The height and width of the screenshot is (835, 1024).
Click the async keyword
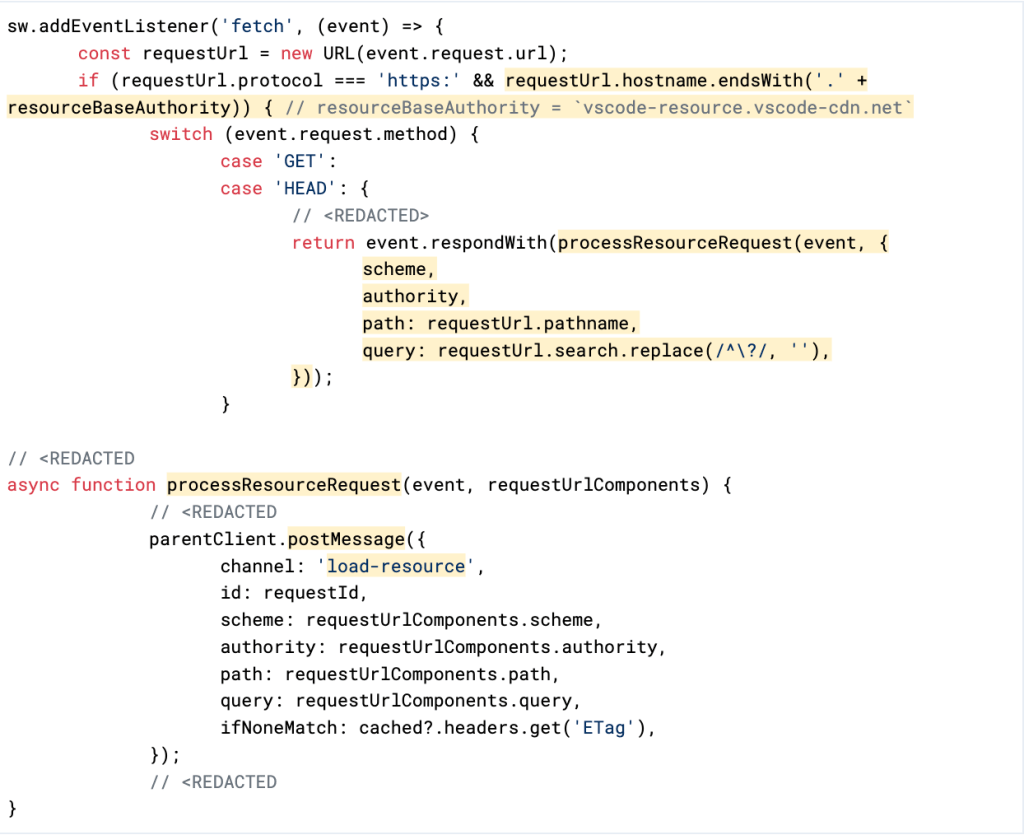pos(33,485)
